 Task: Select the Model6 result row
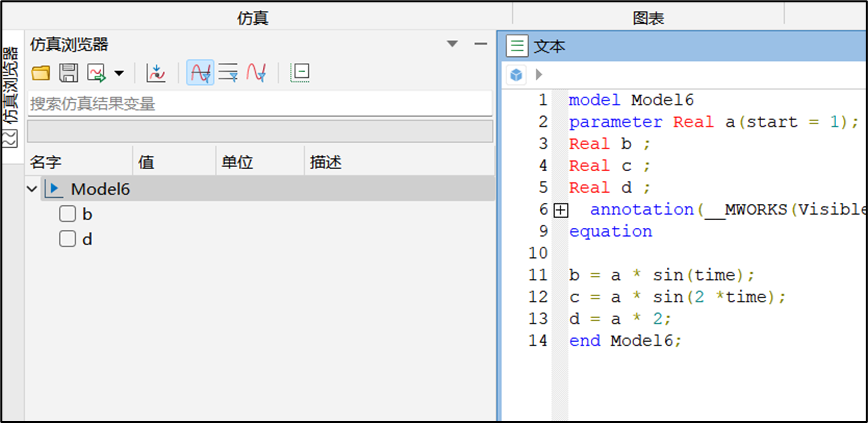point(267,189)
